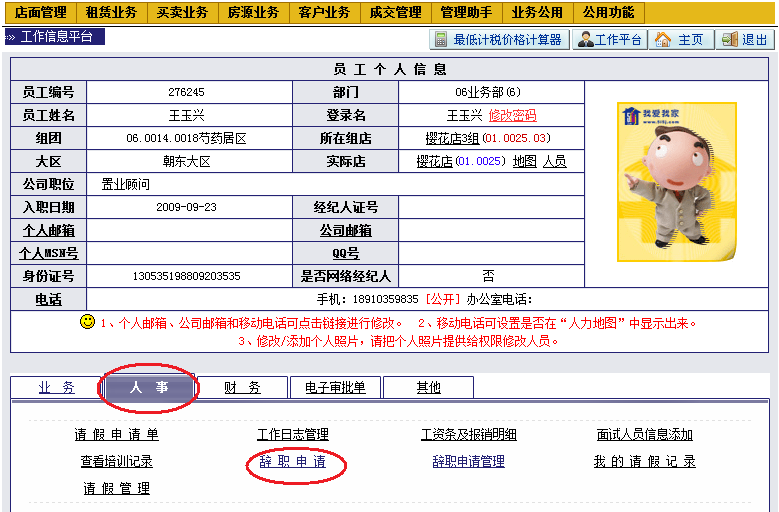This screenshot has width=779, height=512.
Task: Click the house icon beside 主页
Action: click(663, 39)
